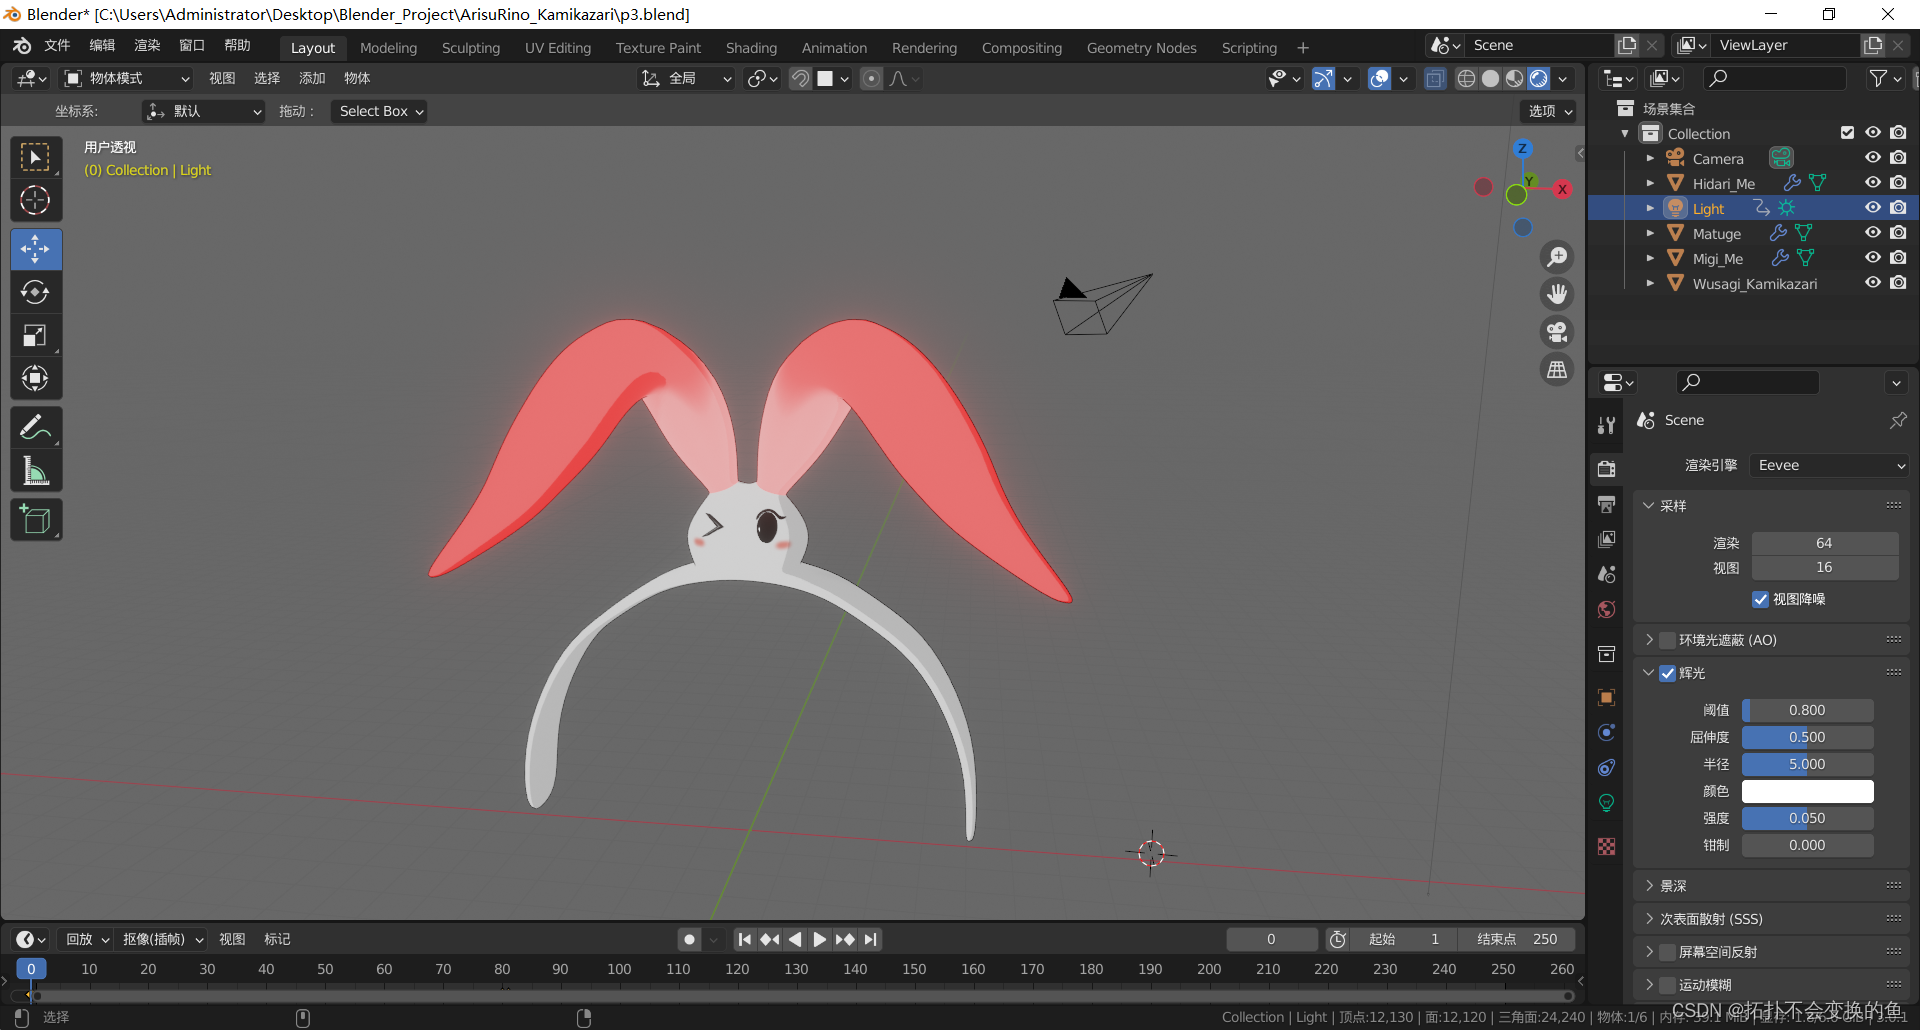The height and width of the screenshot is (1030, 1920).
Task: Click the End frame 250 field
Action: tap(1516, 939)
